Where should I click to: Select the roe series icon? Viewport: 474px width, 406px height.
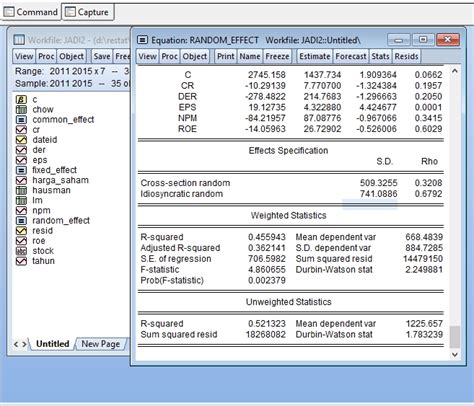point(21,241)
